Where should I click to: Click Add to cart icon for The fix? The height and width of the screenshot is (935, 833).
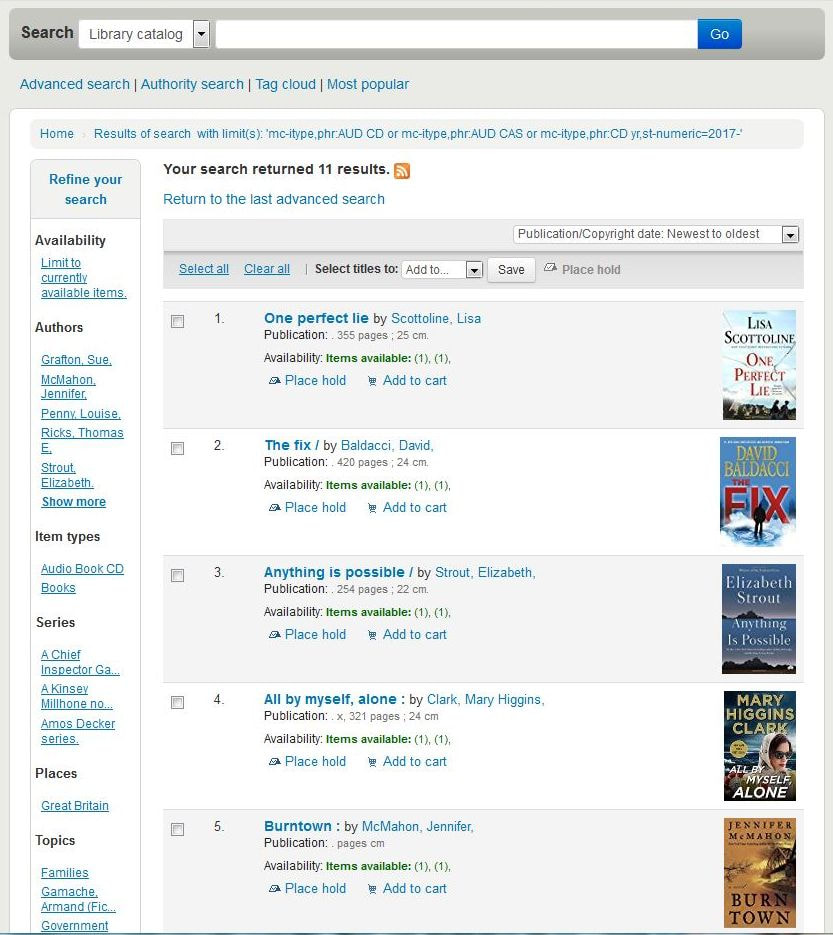click(x=373, y=508)
